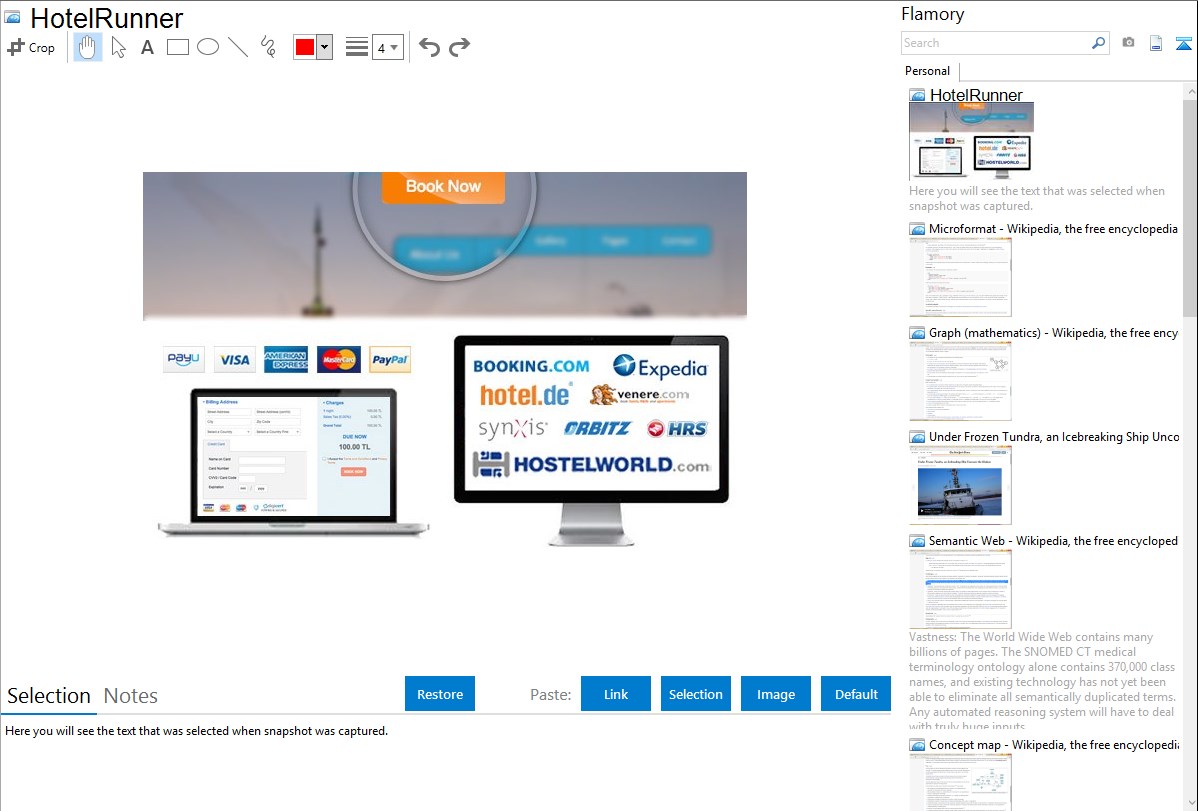Pick the ellipse shape tool

coord(208,47)
